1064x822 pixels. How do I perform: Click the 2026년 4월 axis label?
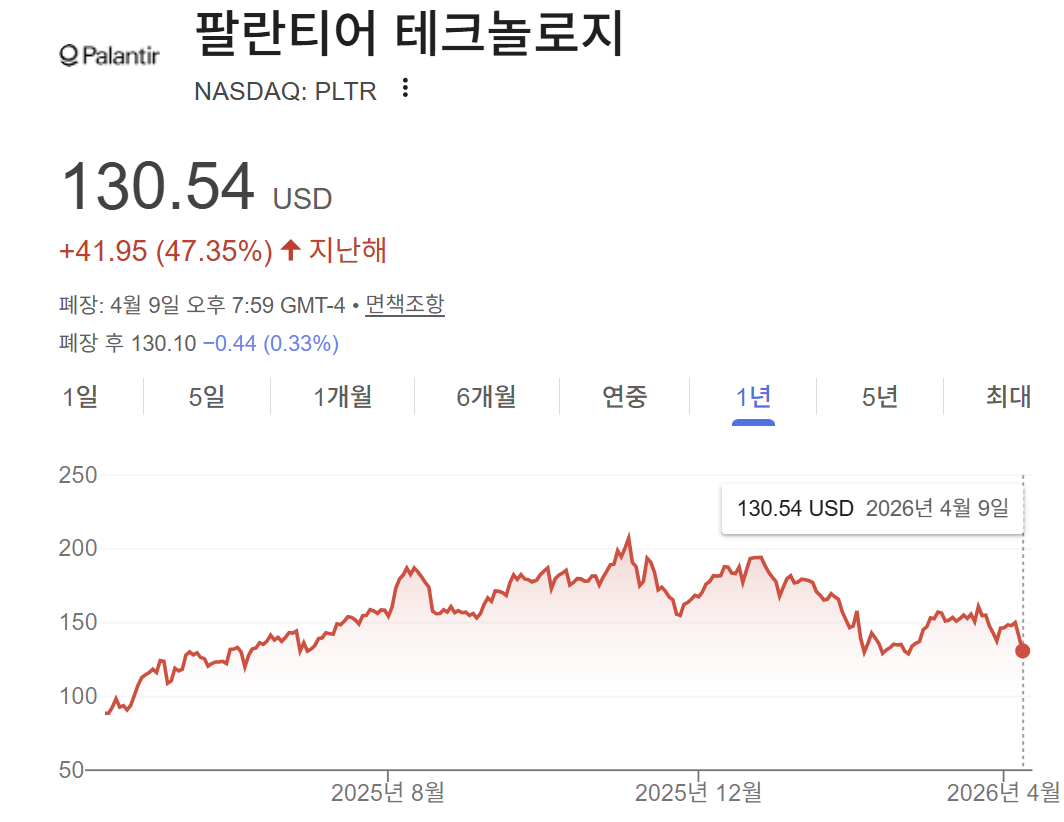[x=1004, y=790]
